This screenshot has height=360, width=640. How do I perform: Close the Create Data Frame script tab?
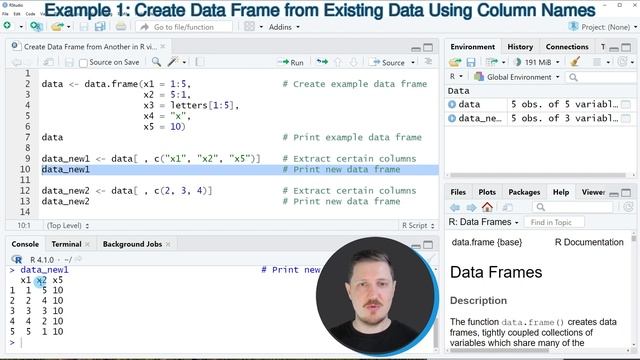pos(163,47)
